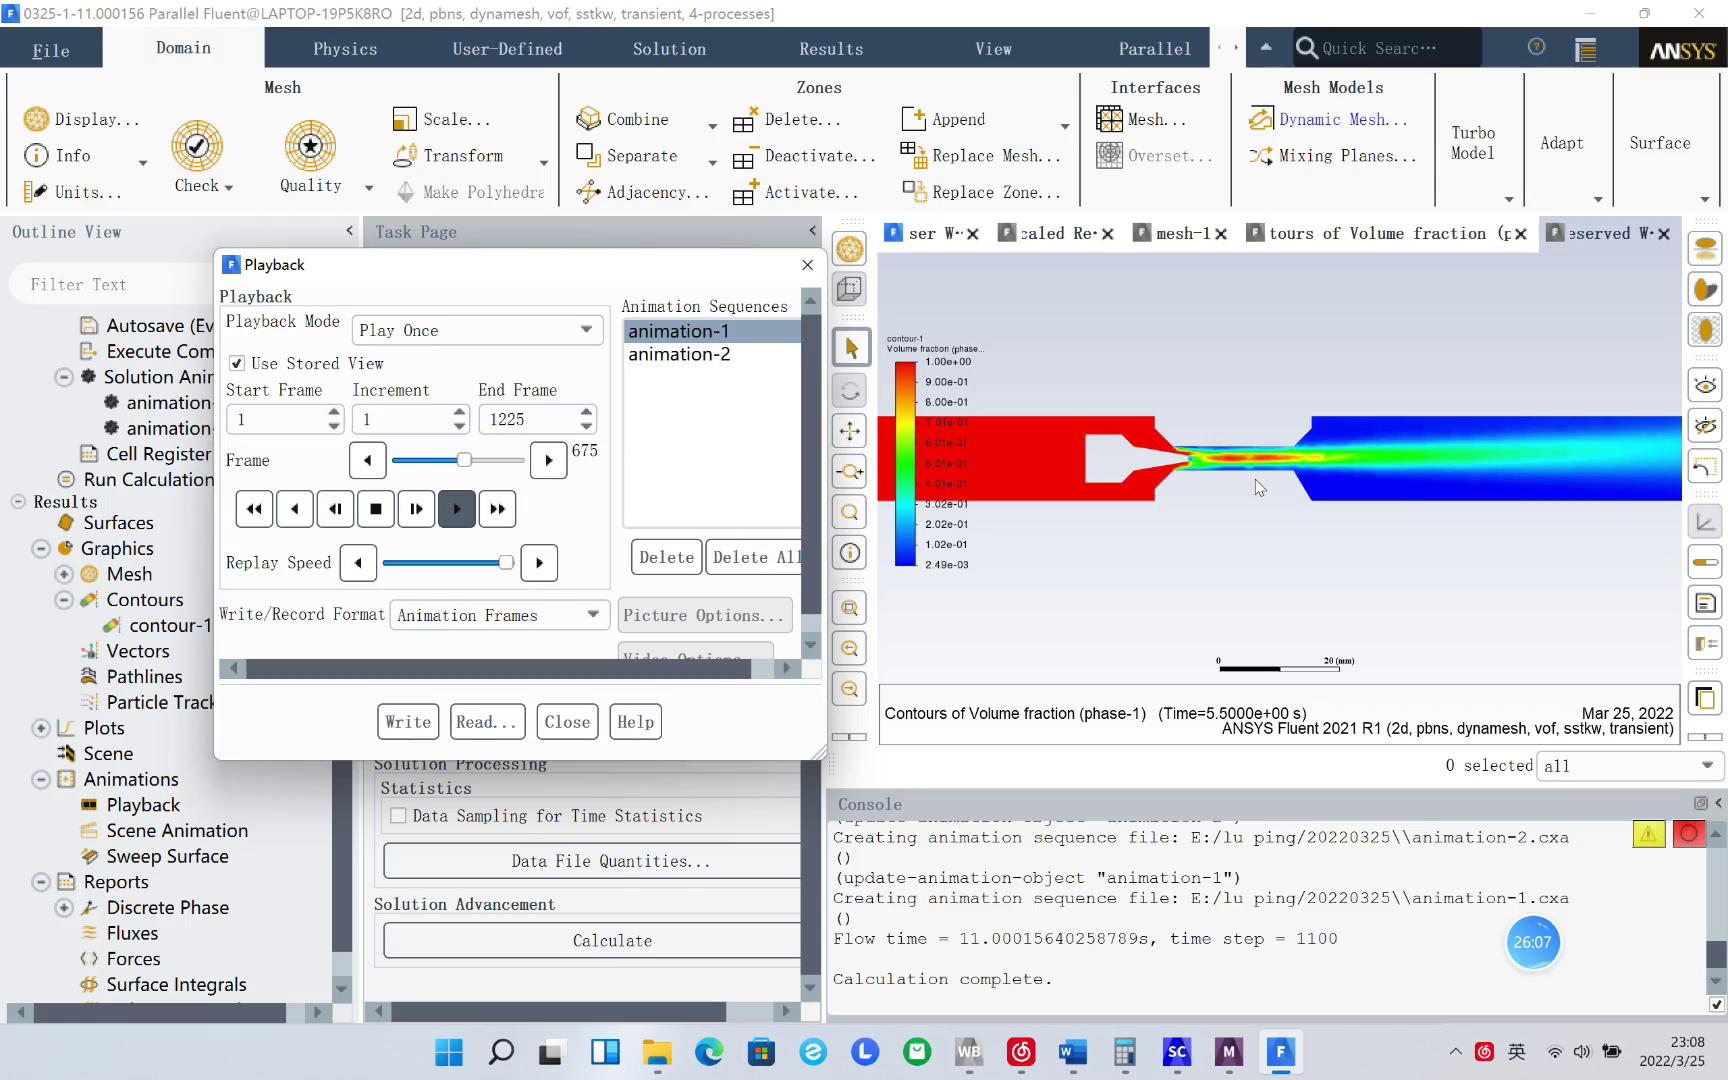Open Deactivate zones dialog
The height and width of the screenshot is (1080, 1728).
click(804, 156)
